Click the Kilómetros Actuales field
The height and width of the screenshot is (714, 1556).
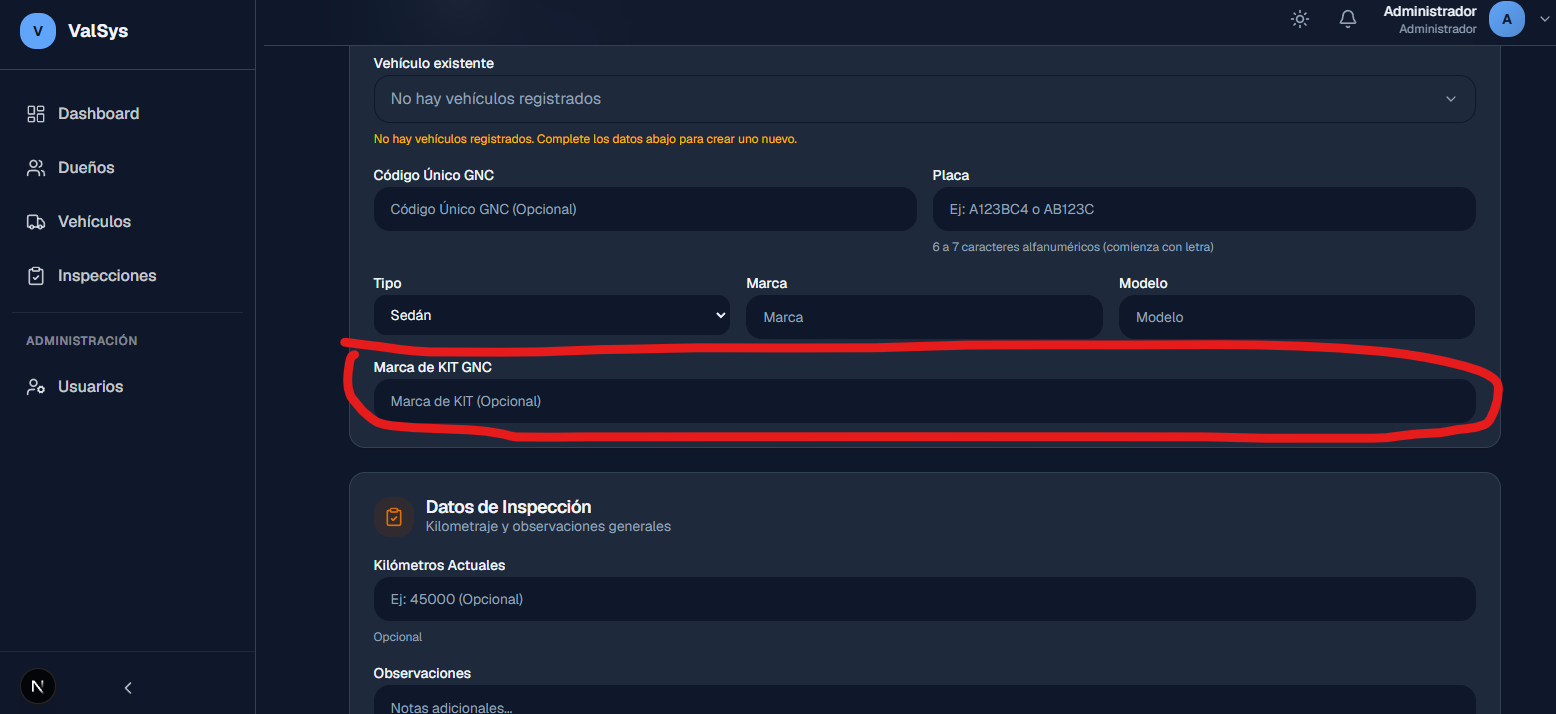click(x=924, y=599)
